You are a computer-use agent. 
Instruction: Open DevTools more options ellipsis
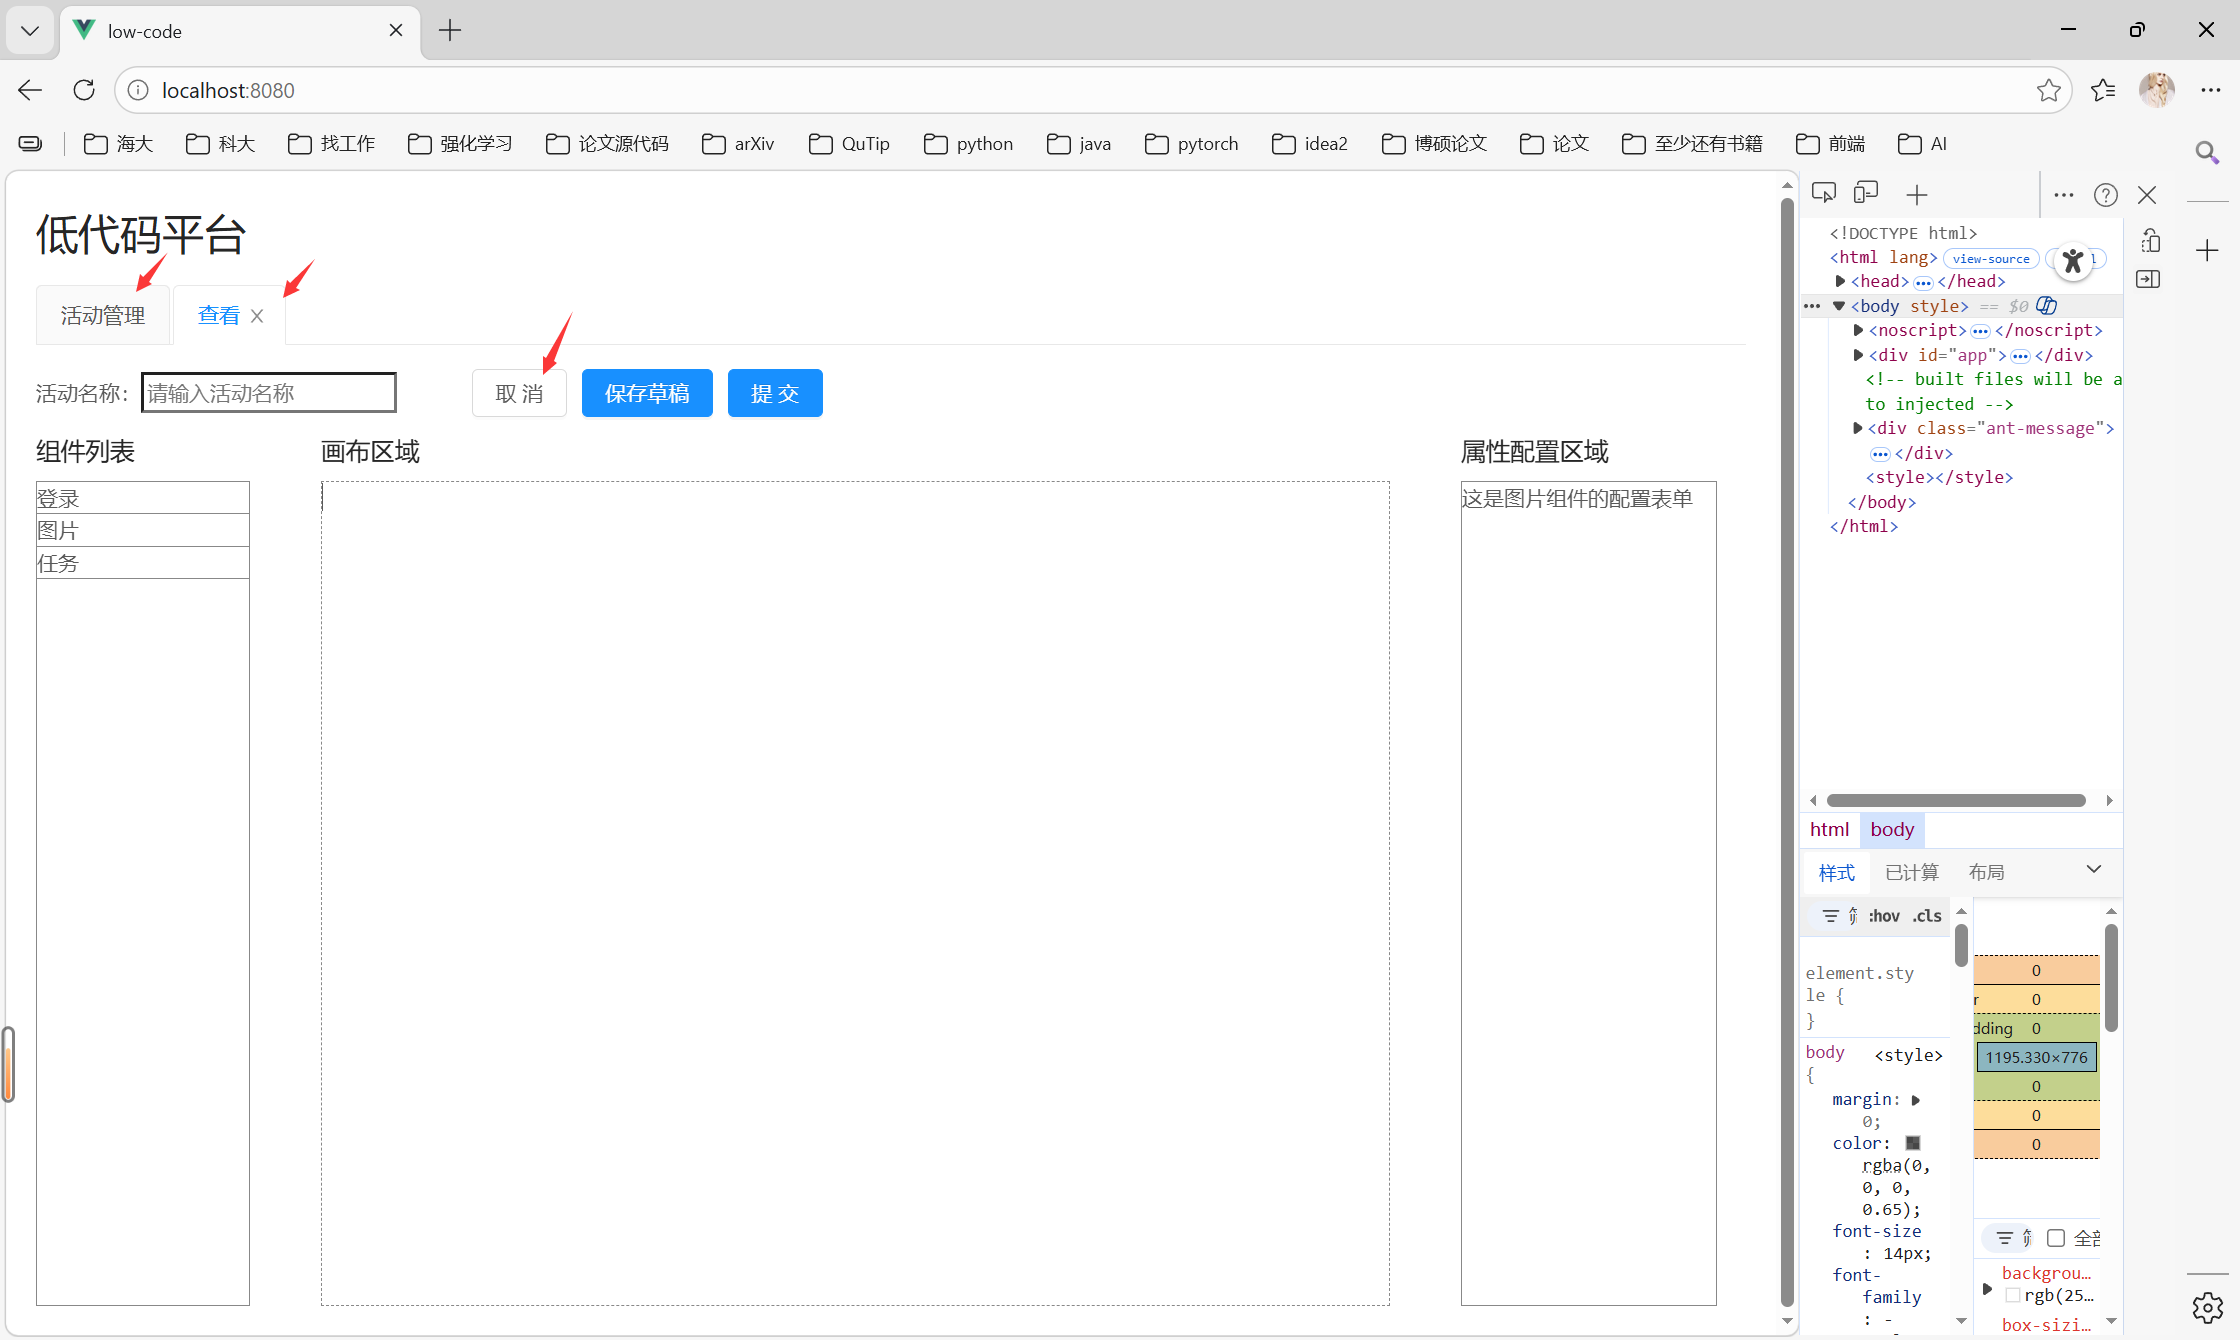(2063, 195)
